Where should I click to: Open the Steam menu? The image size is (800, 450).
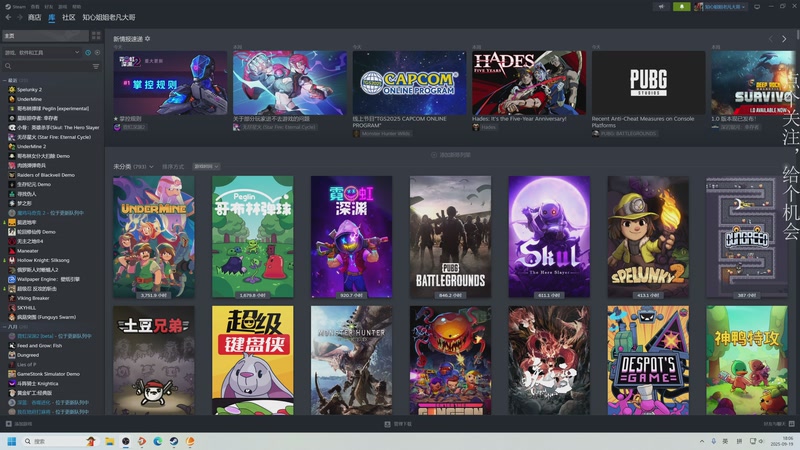click(x=15, y=7)
